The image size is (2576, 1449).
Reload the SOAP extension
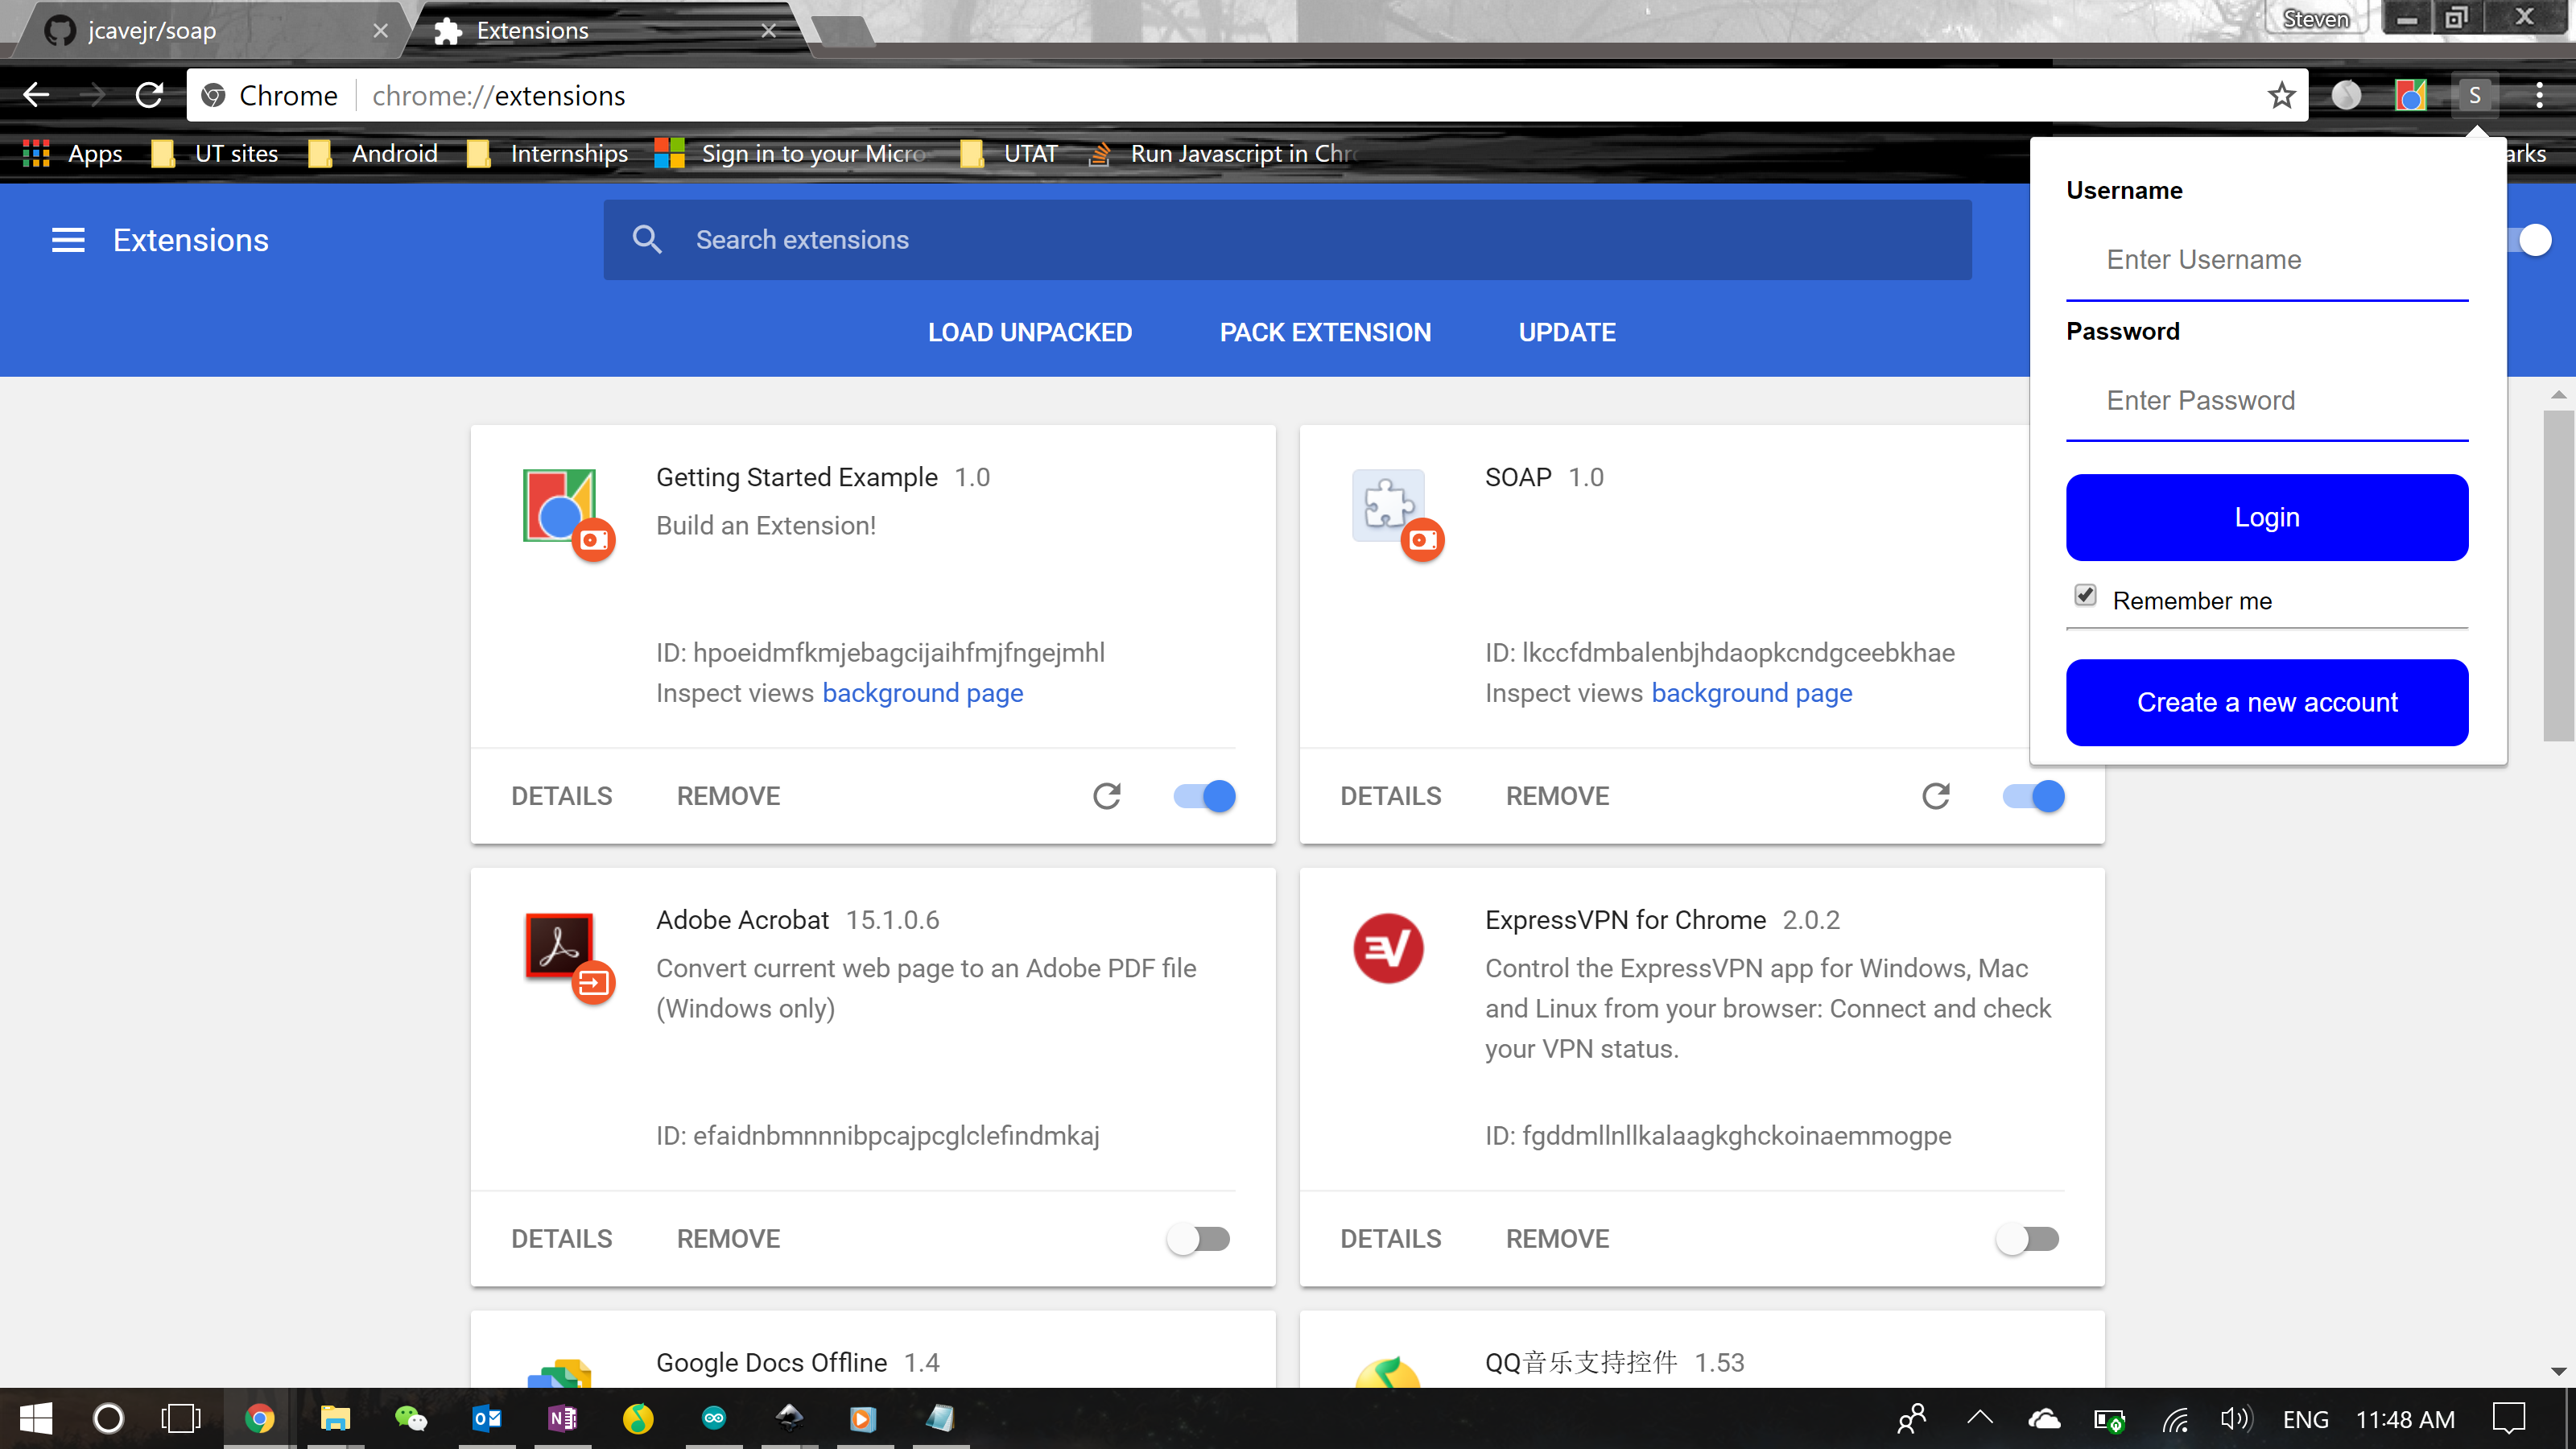click(x=1935, y=796)
